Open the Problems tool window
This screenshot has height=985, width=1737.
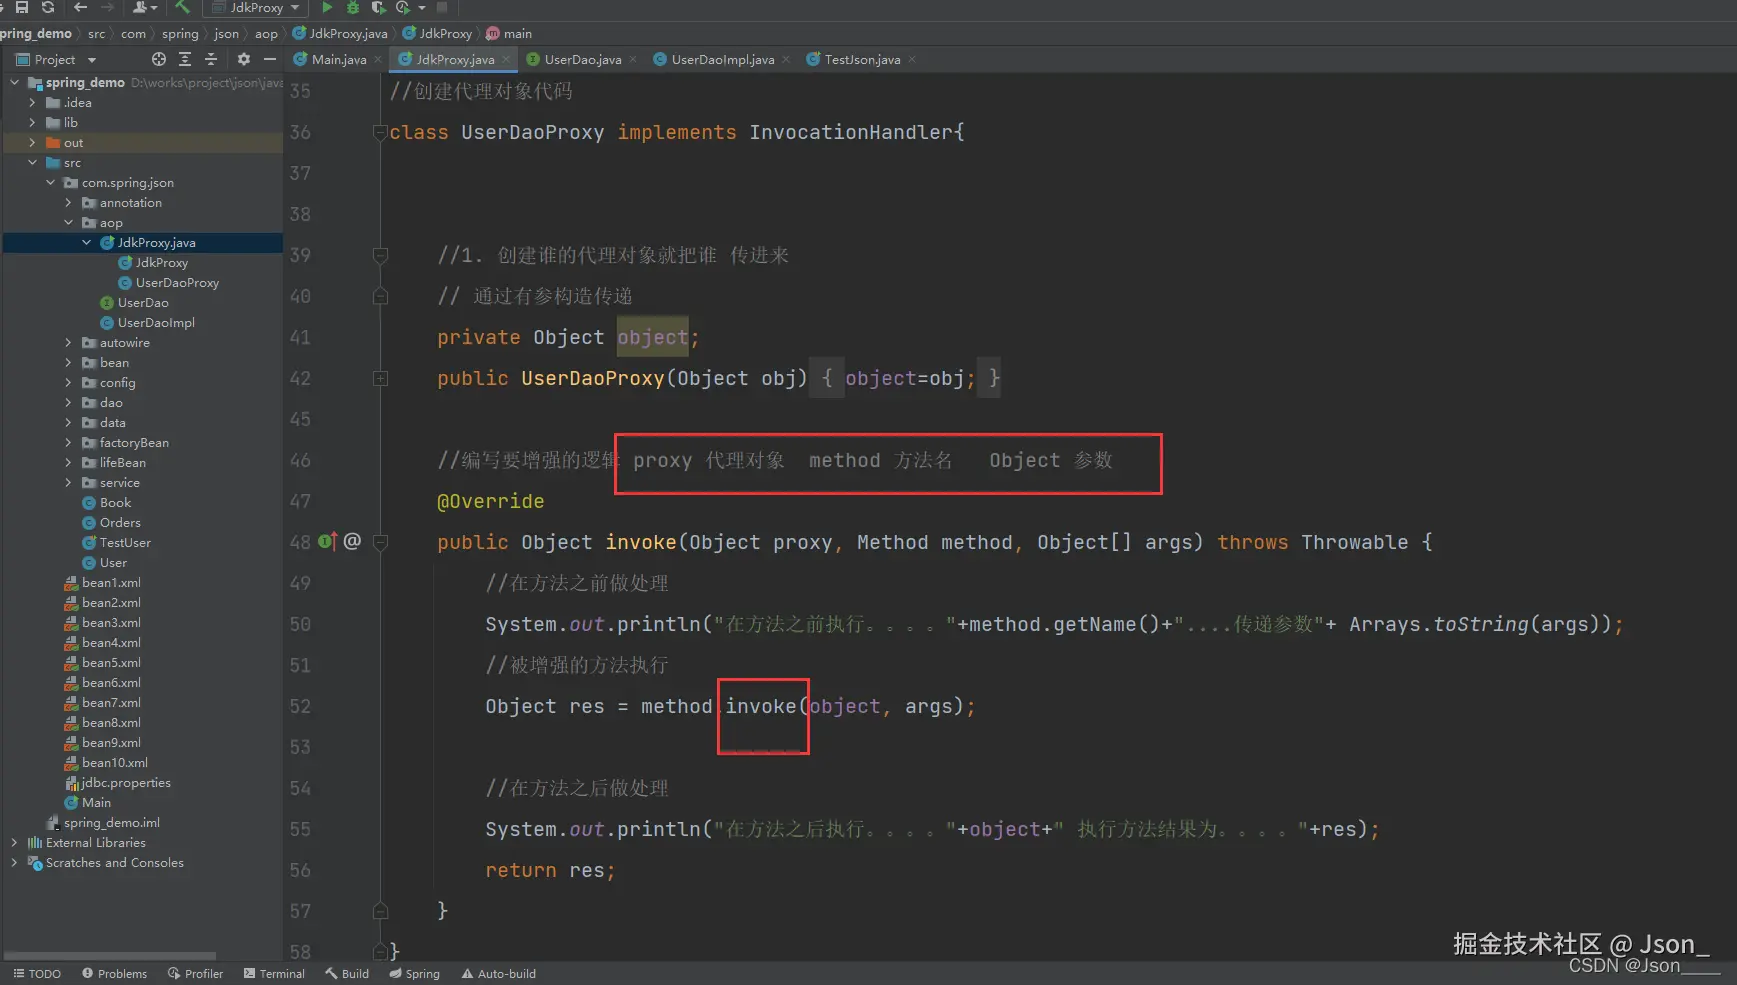click(x=115, y=974)
